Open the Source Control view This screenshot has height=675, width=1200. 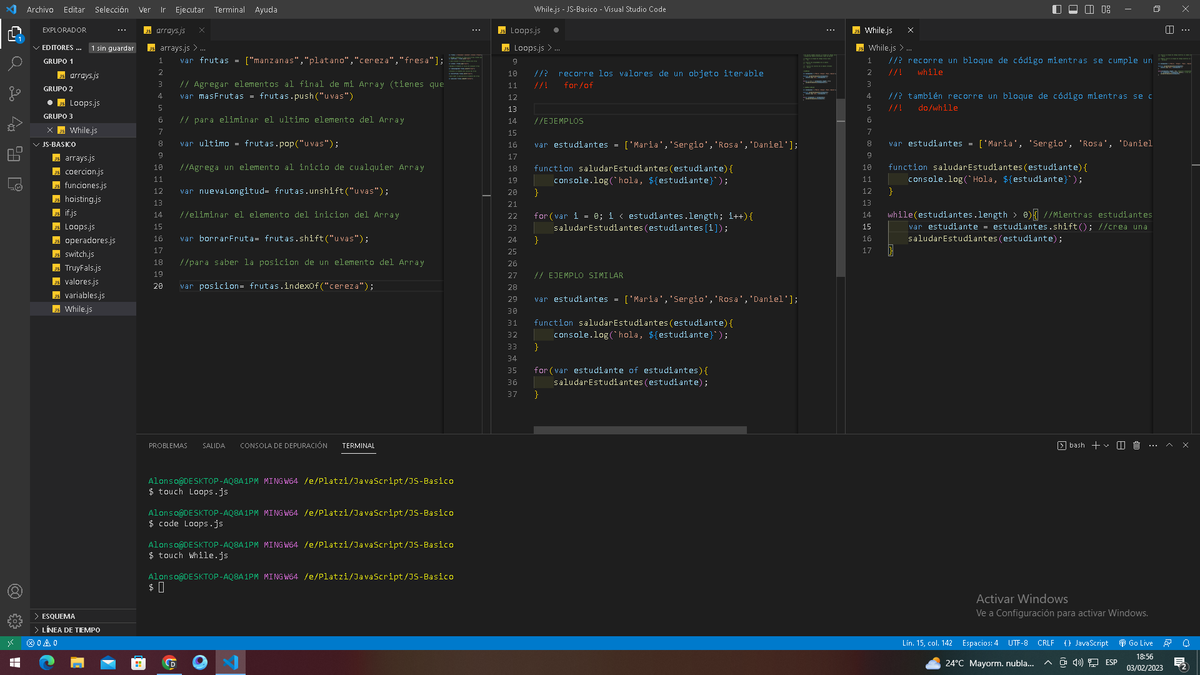[x=15, y=94]
